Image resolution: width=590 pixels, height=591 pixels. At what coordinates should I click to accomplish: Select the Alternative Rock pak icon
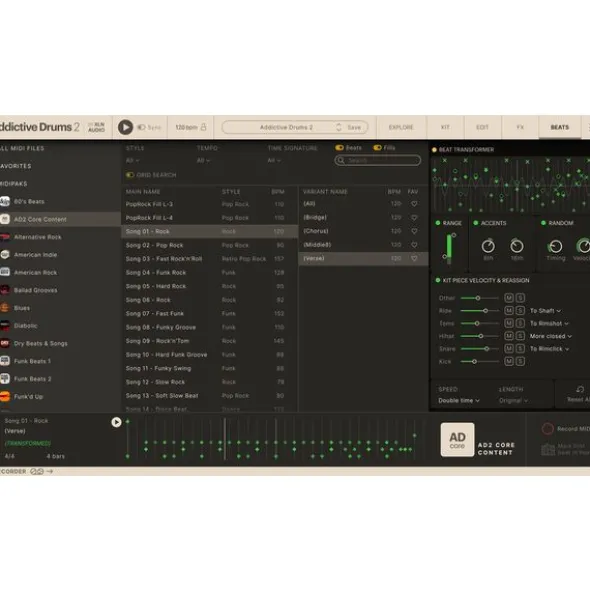coord(5,237)
